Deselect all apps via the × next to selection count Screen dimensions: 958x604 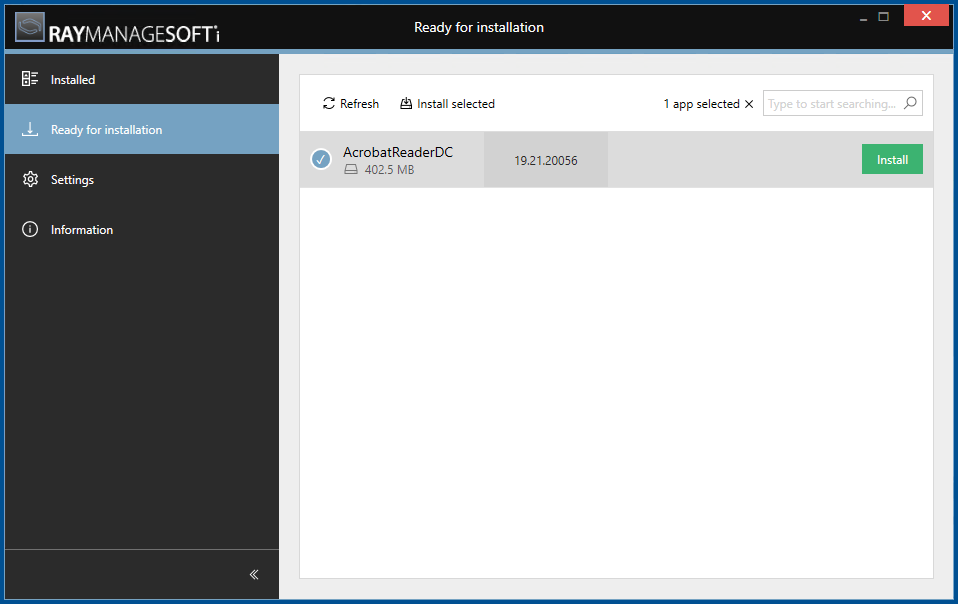[x=749, y=103]
